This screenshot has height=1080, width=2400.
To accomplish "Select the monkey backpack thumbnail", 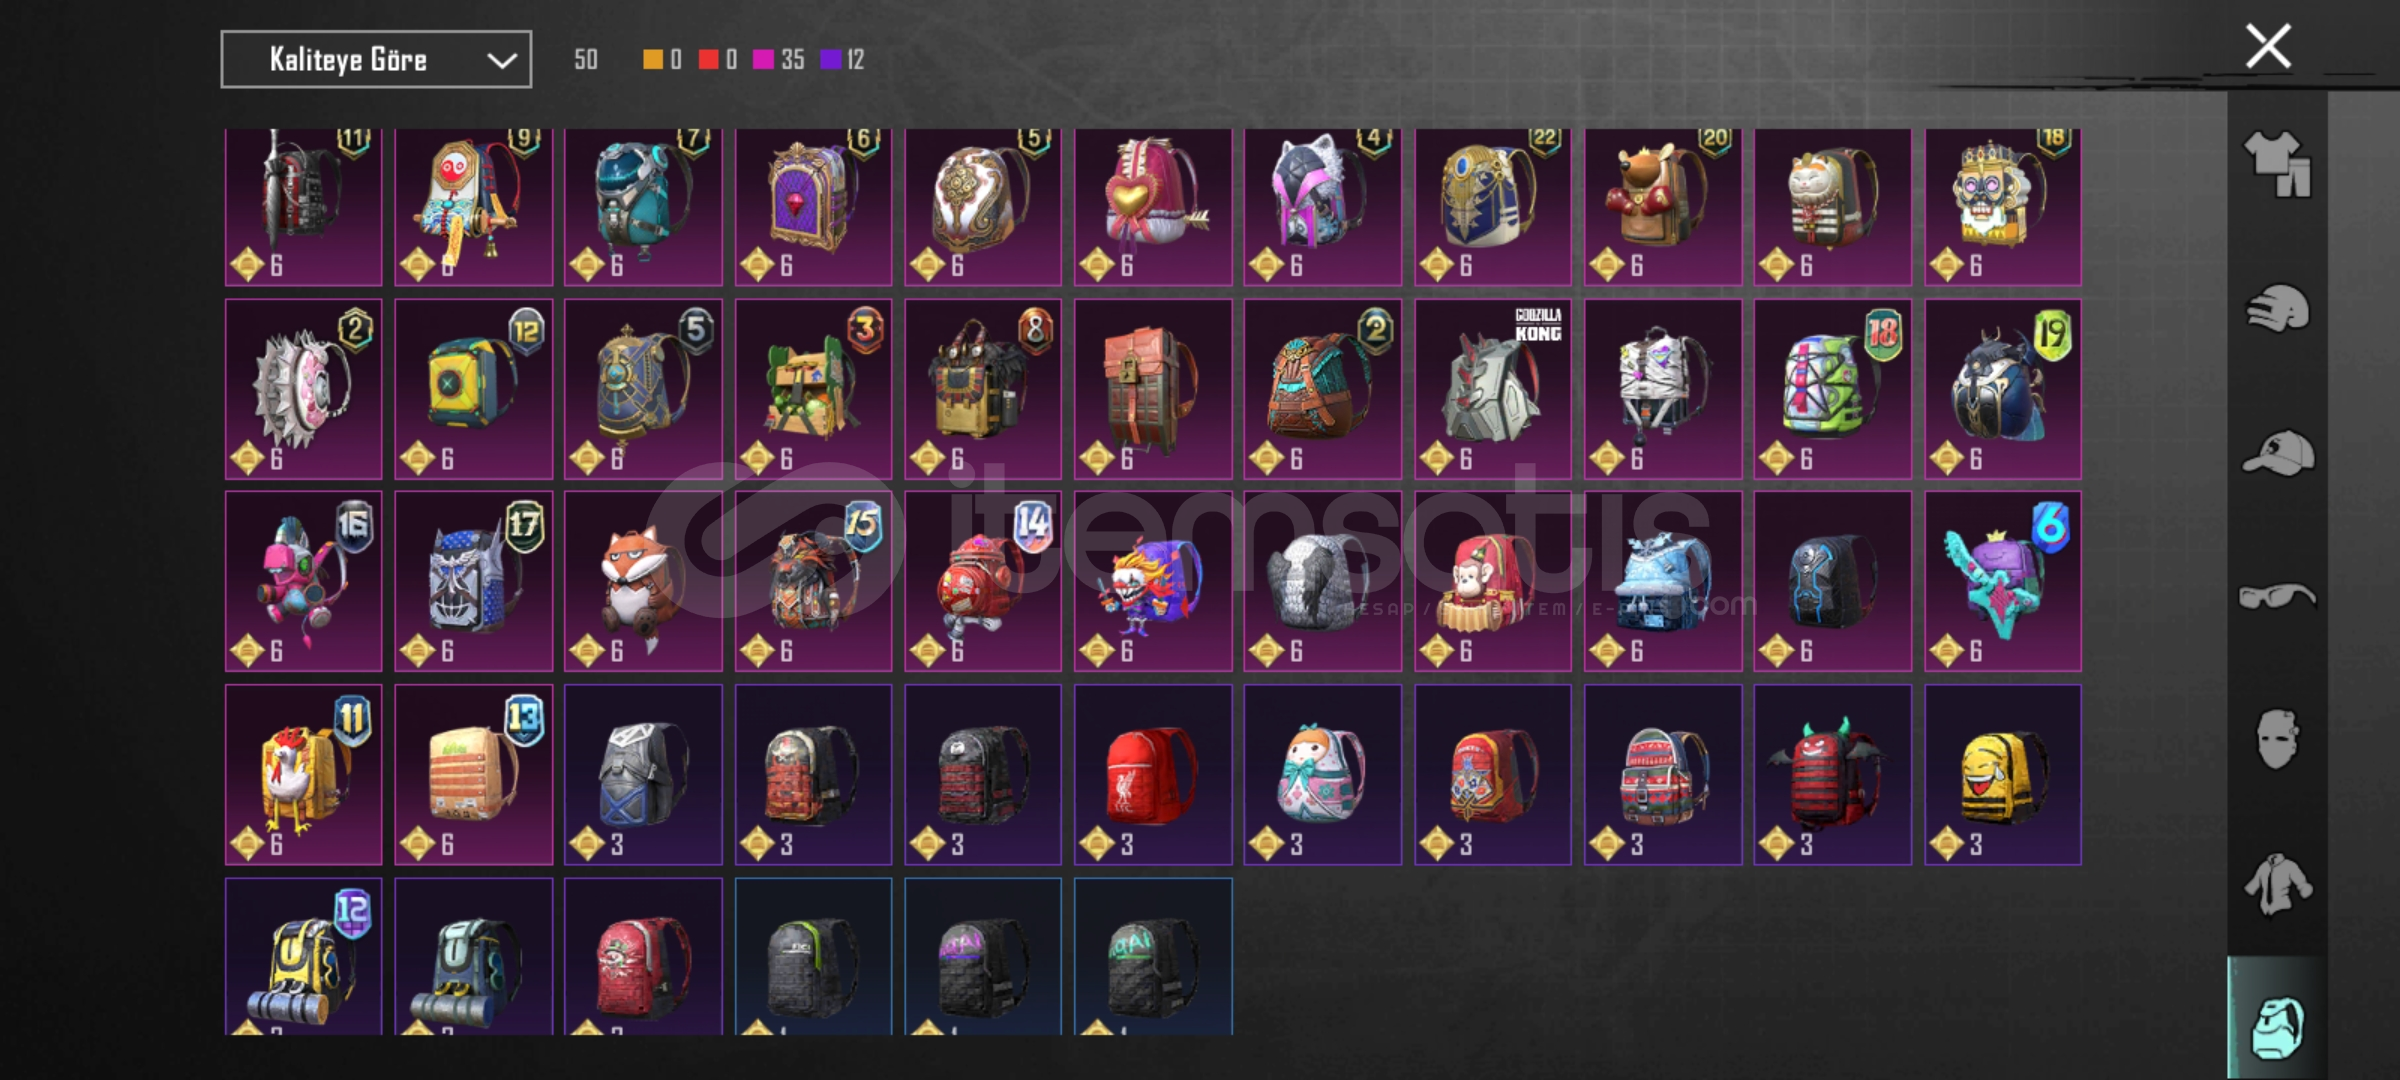I will 1492,581.
